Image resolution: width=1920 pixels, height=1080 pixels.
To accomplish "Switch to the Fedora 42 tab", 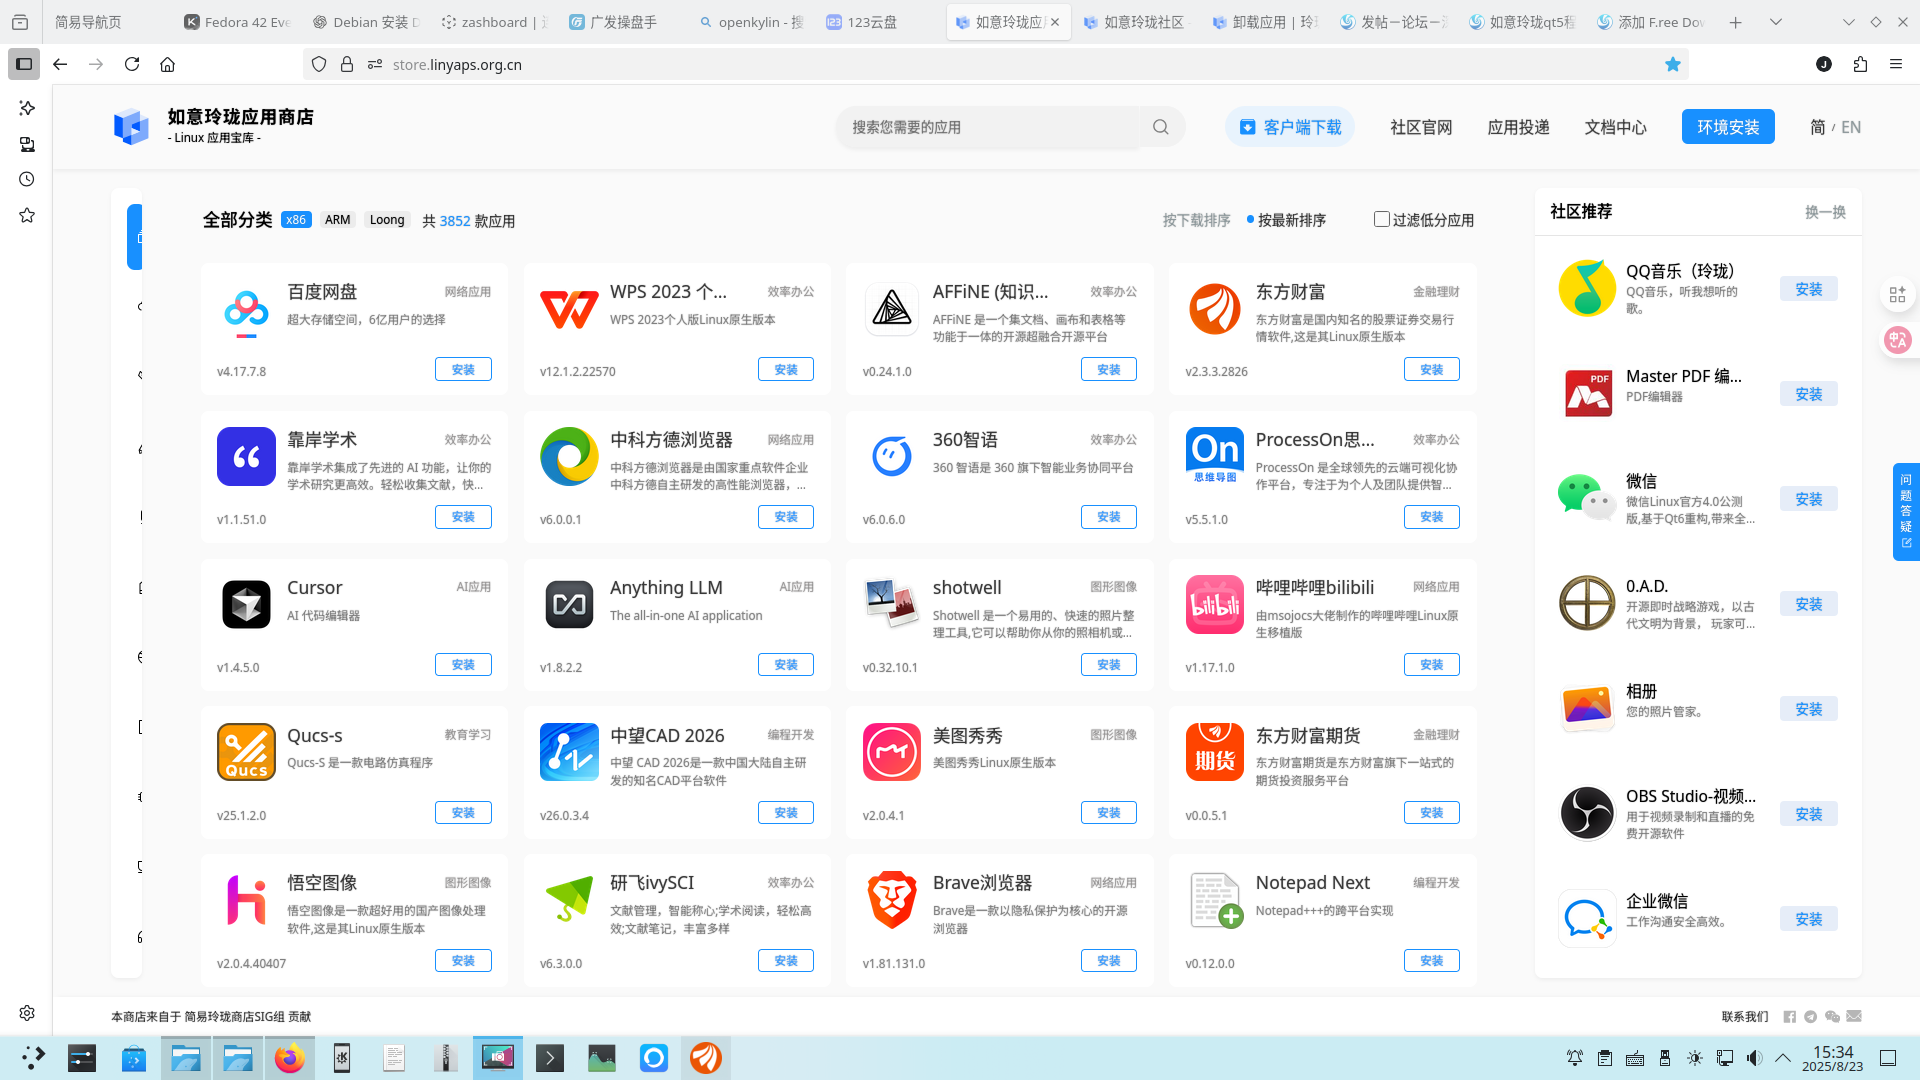I will [x=237, y=22].
